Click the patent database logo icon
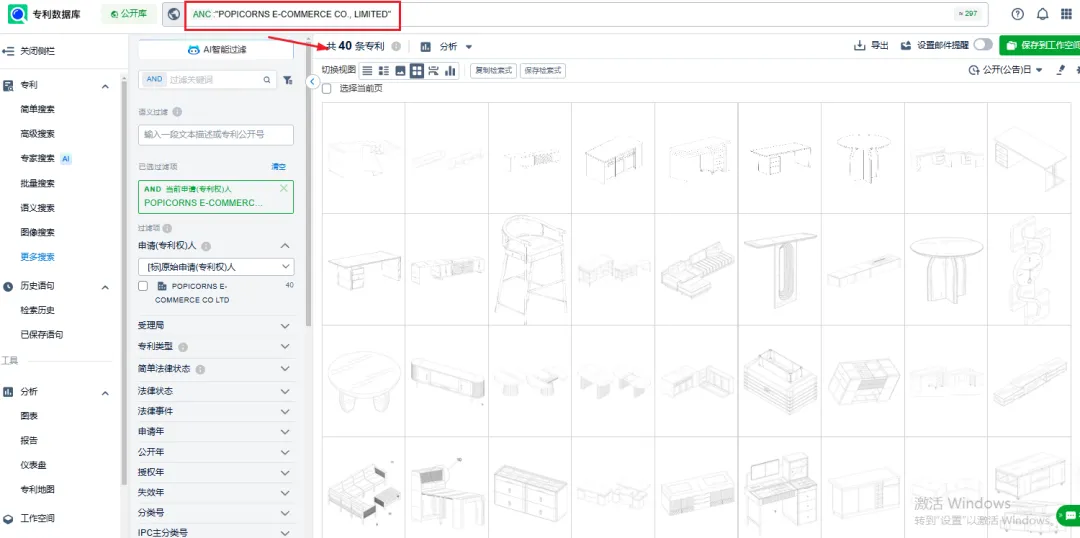The image size is (1080, 538). pos(18,14)
